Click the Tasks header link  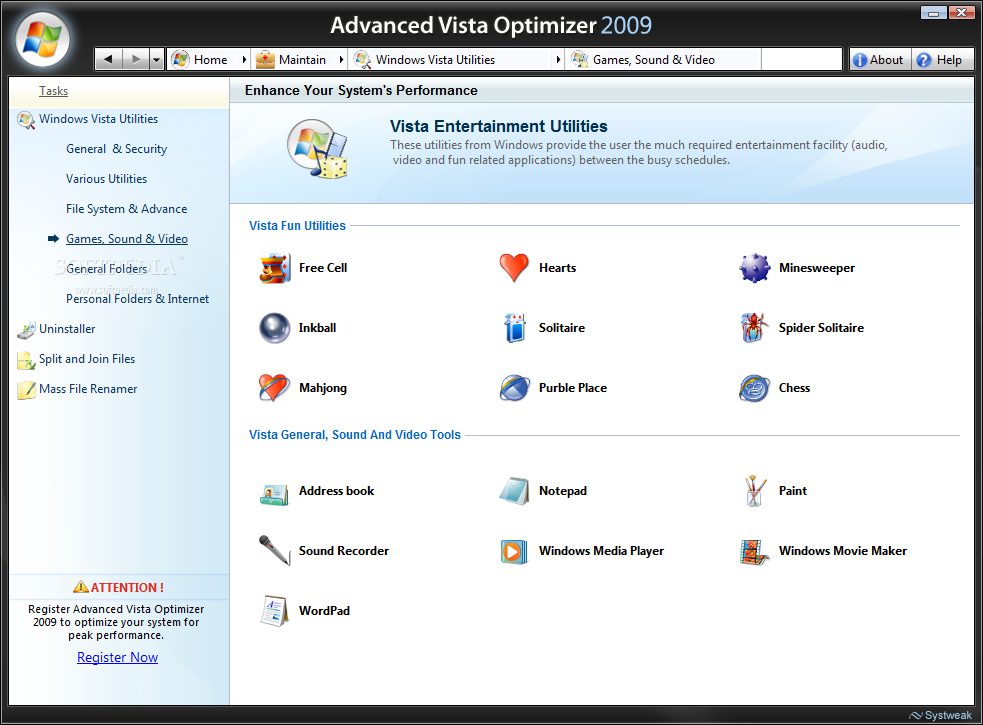(x=53, y=91)
